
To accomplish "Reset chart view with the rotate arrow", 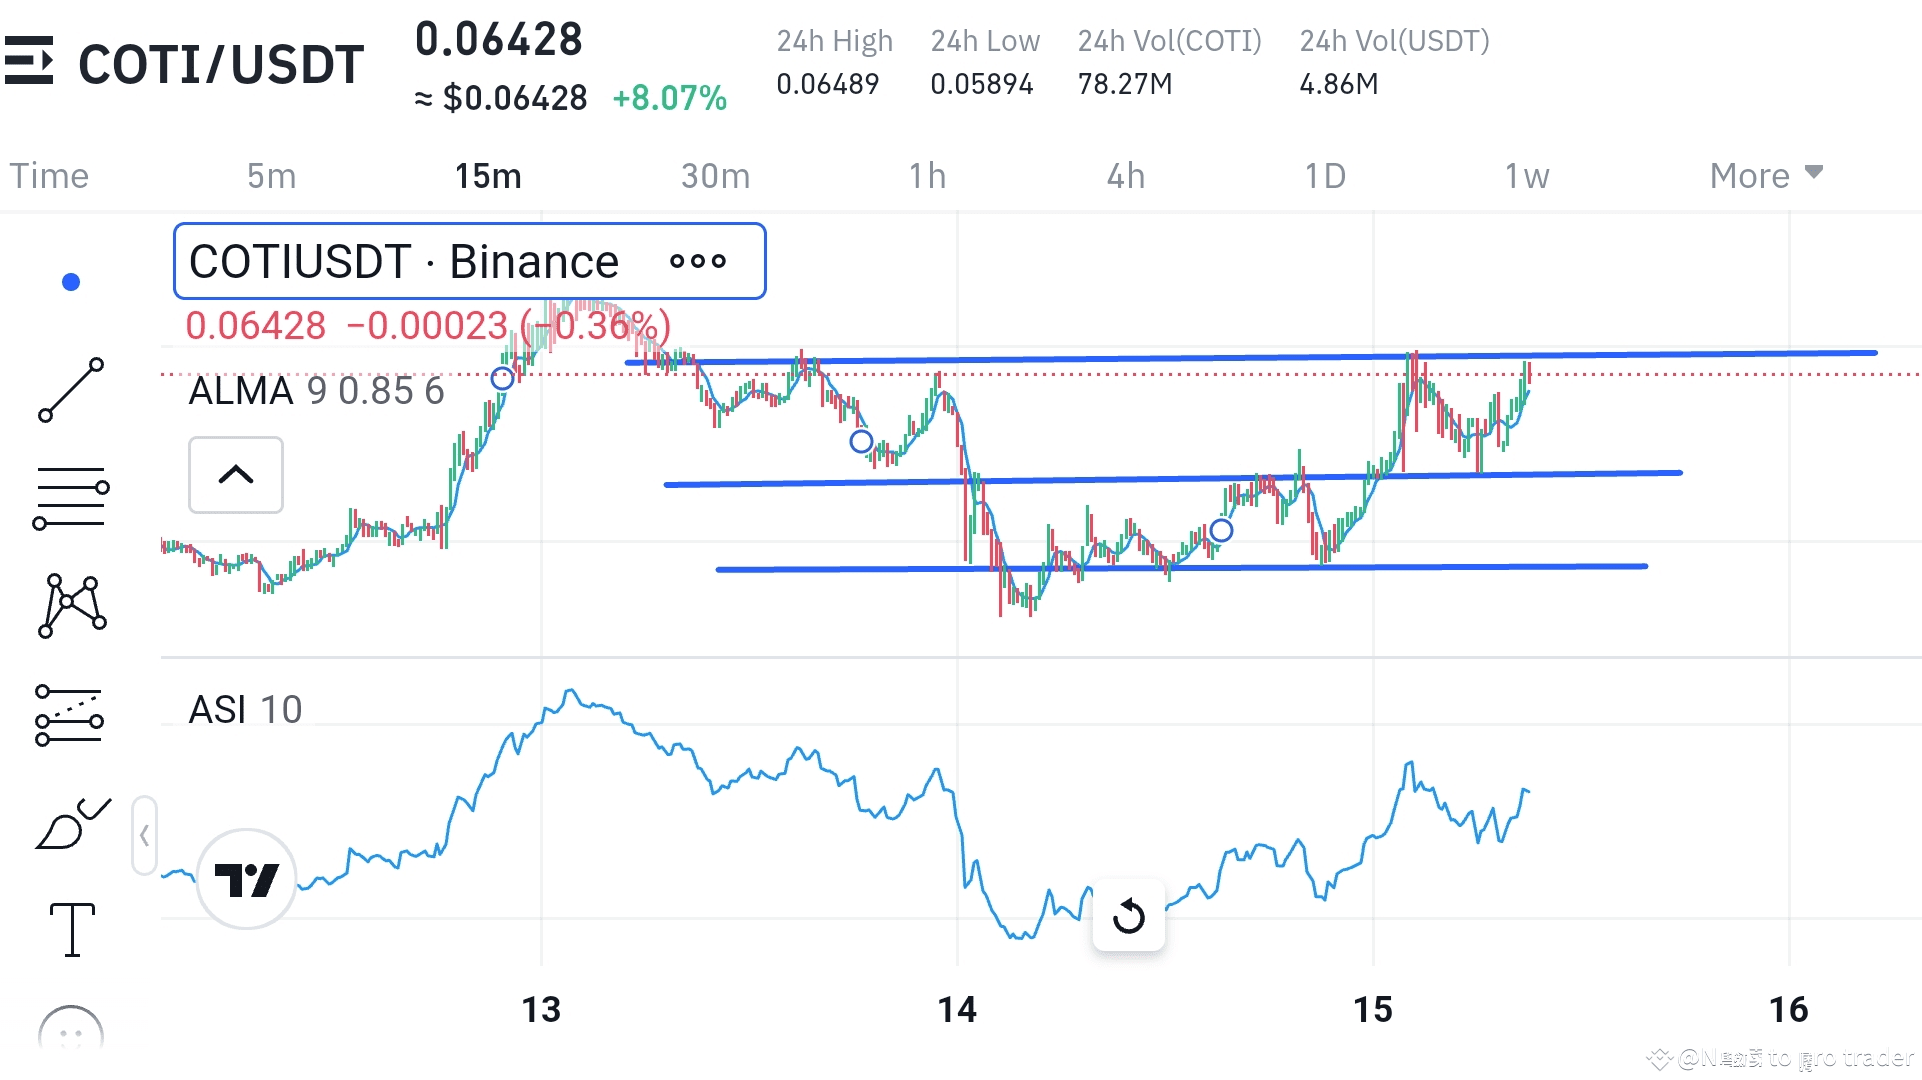I will tap(1128, 916).
